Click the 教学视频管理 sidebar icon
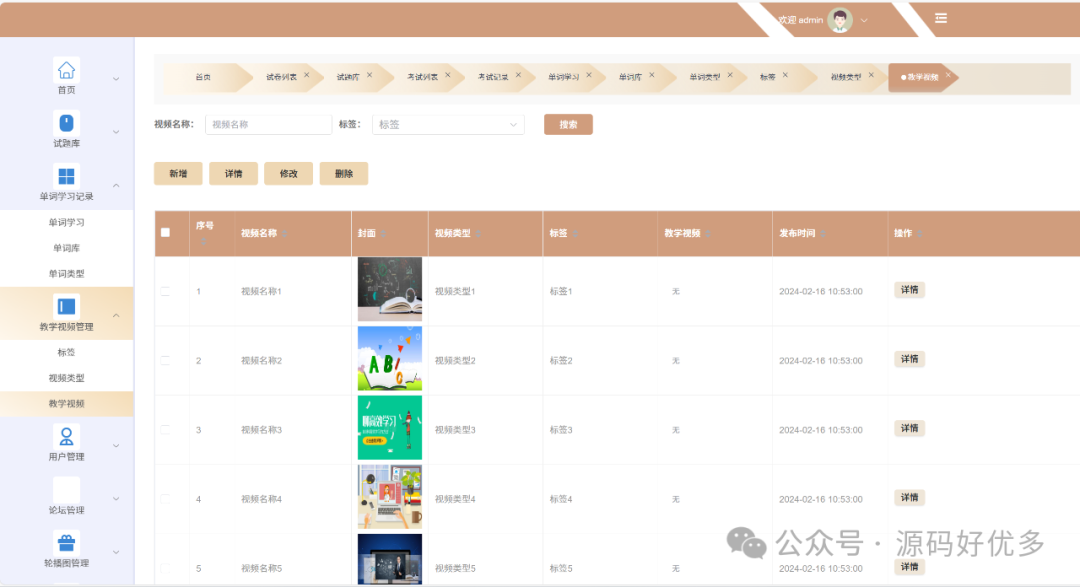This screenshot has height=587, width=1080. coord(66,307)
